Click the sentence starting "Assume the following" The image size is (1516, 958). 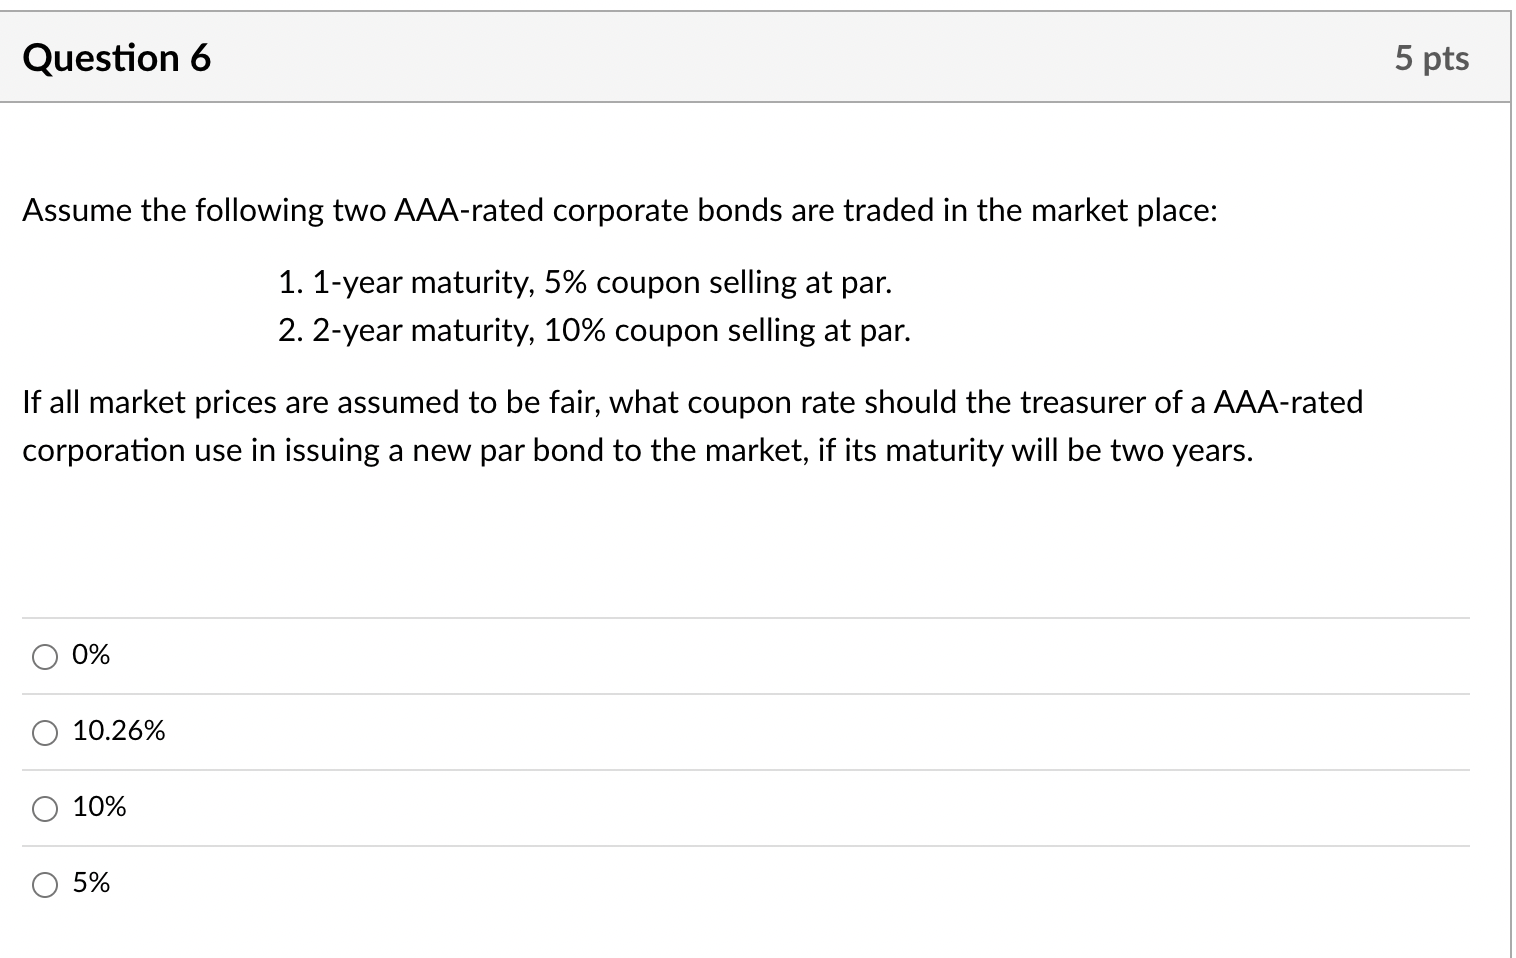(x=619, y=211)
